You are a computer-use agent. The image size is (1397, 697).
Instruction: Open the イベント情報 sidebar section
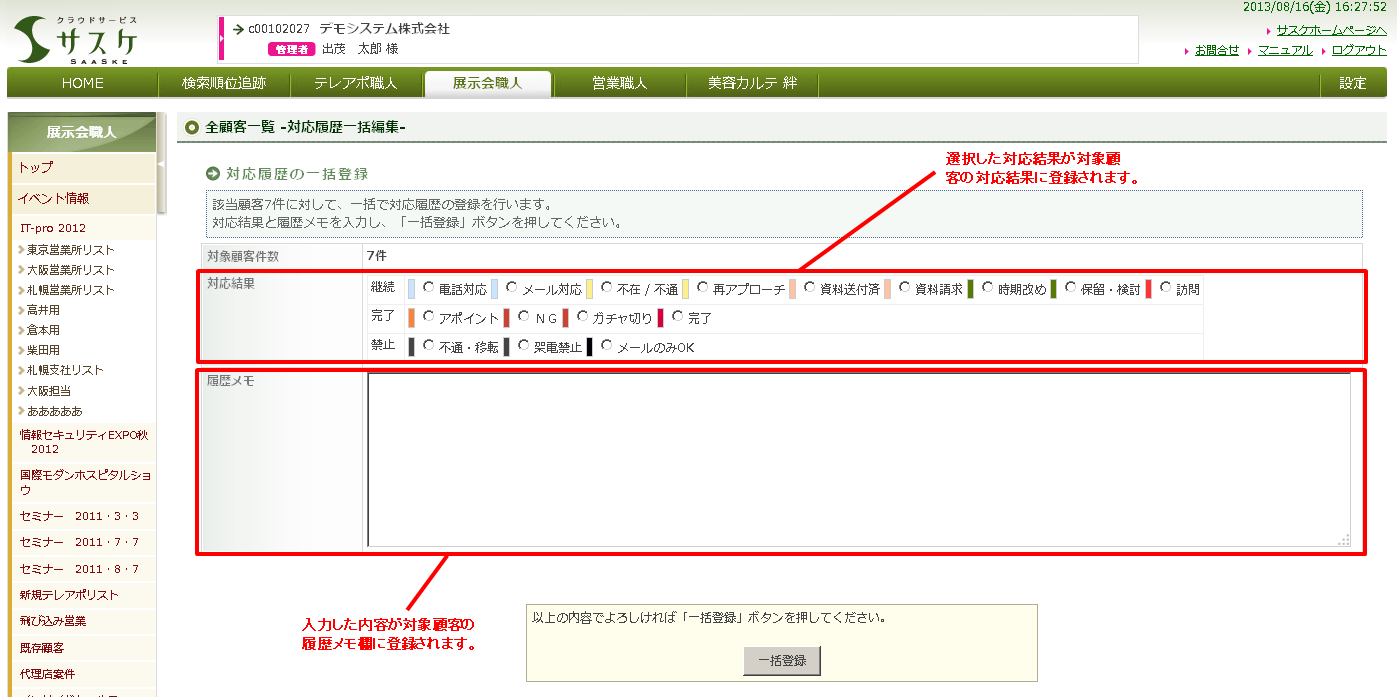tap(53, 198)
